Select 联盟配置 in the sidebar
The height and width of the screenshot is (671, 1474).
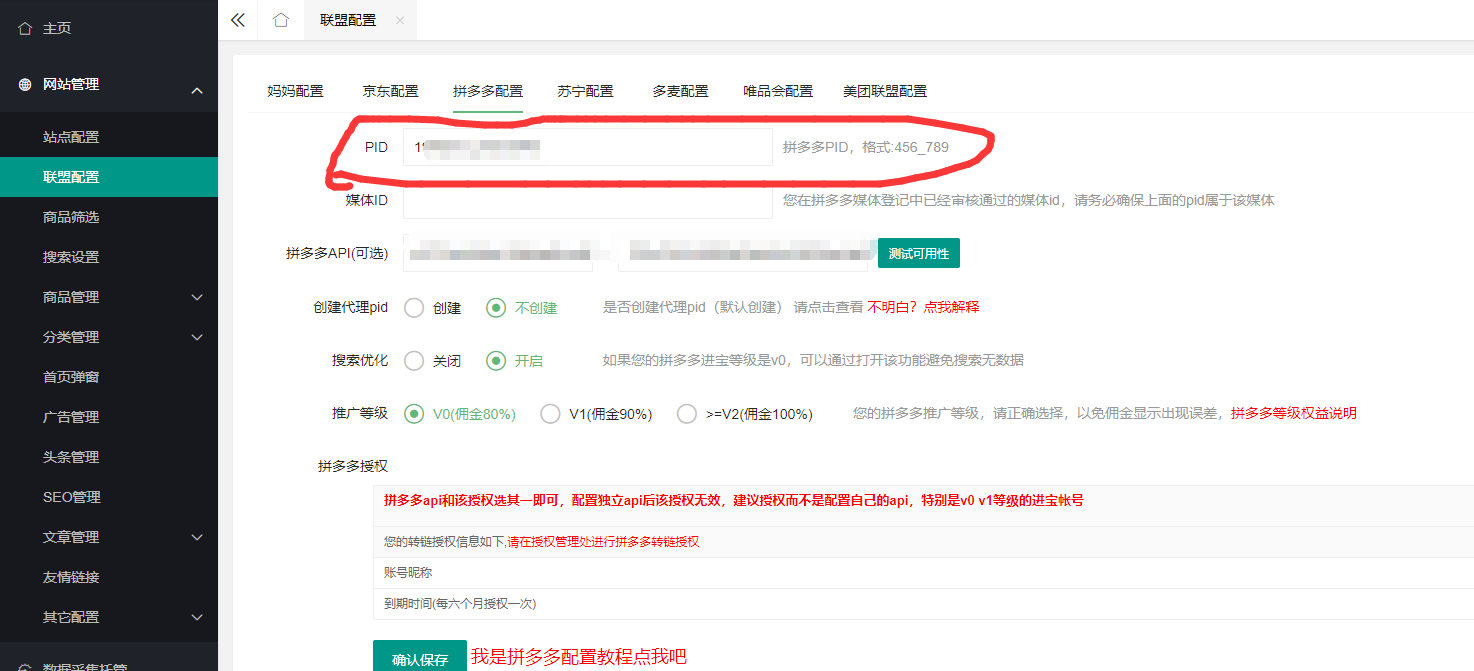(109, 177)
